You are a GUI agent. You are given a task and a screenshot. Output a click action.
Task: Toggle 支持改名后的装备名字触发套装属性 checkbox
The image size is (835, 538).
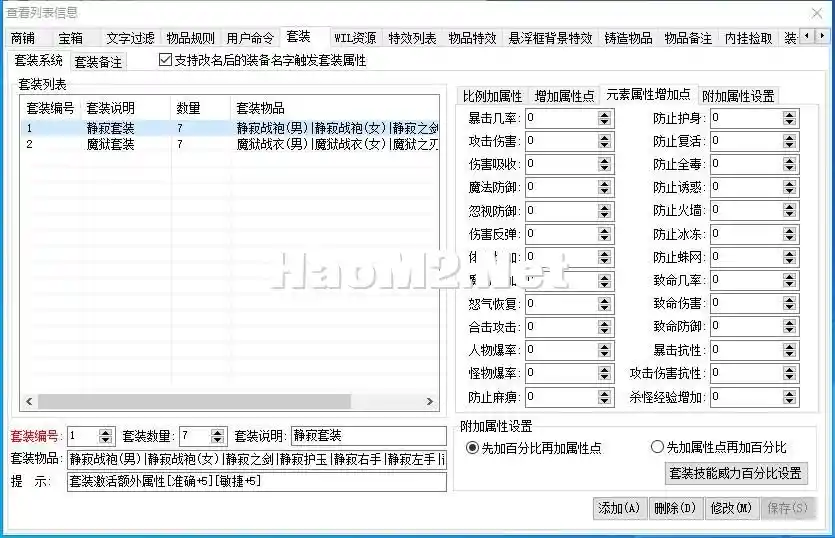(x=166, y=60)
